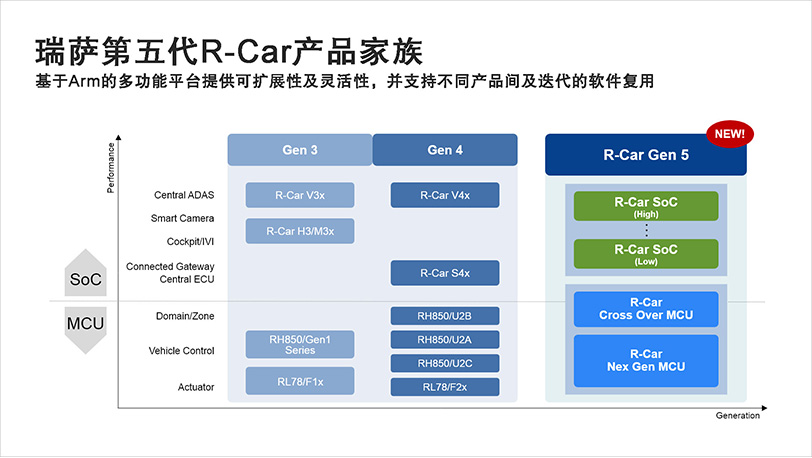The width and height of the screenshot is (812, 458).
Task: Click the RH850/U2C box
Action: [x=445, y=363]
